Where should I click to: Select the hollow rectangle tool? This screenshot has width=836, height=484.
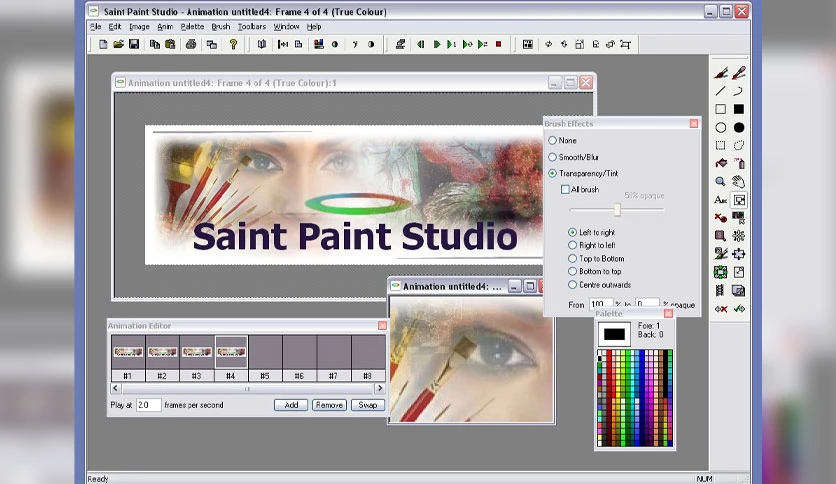720,109
